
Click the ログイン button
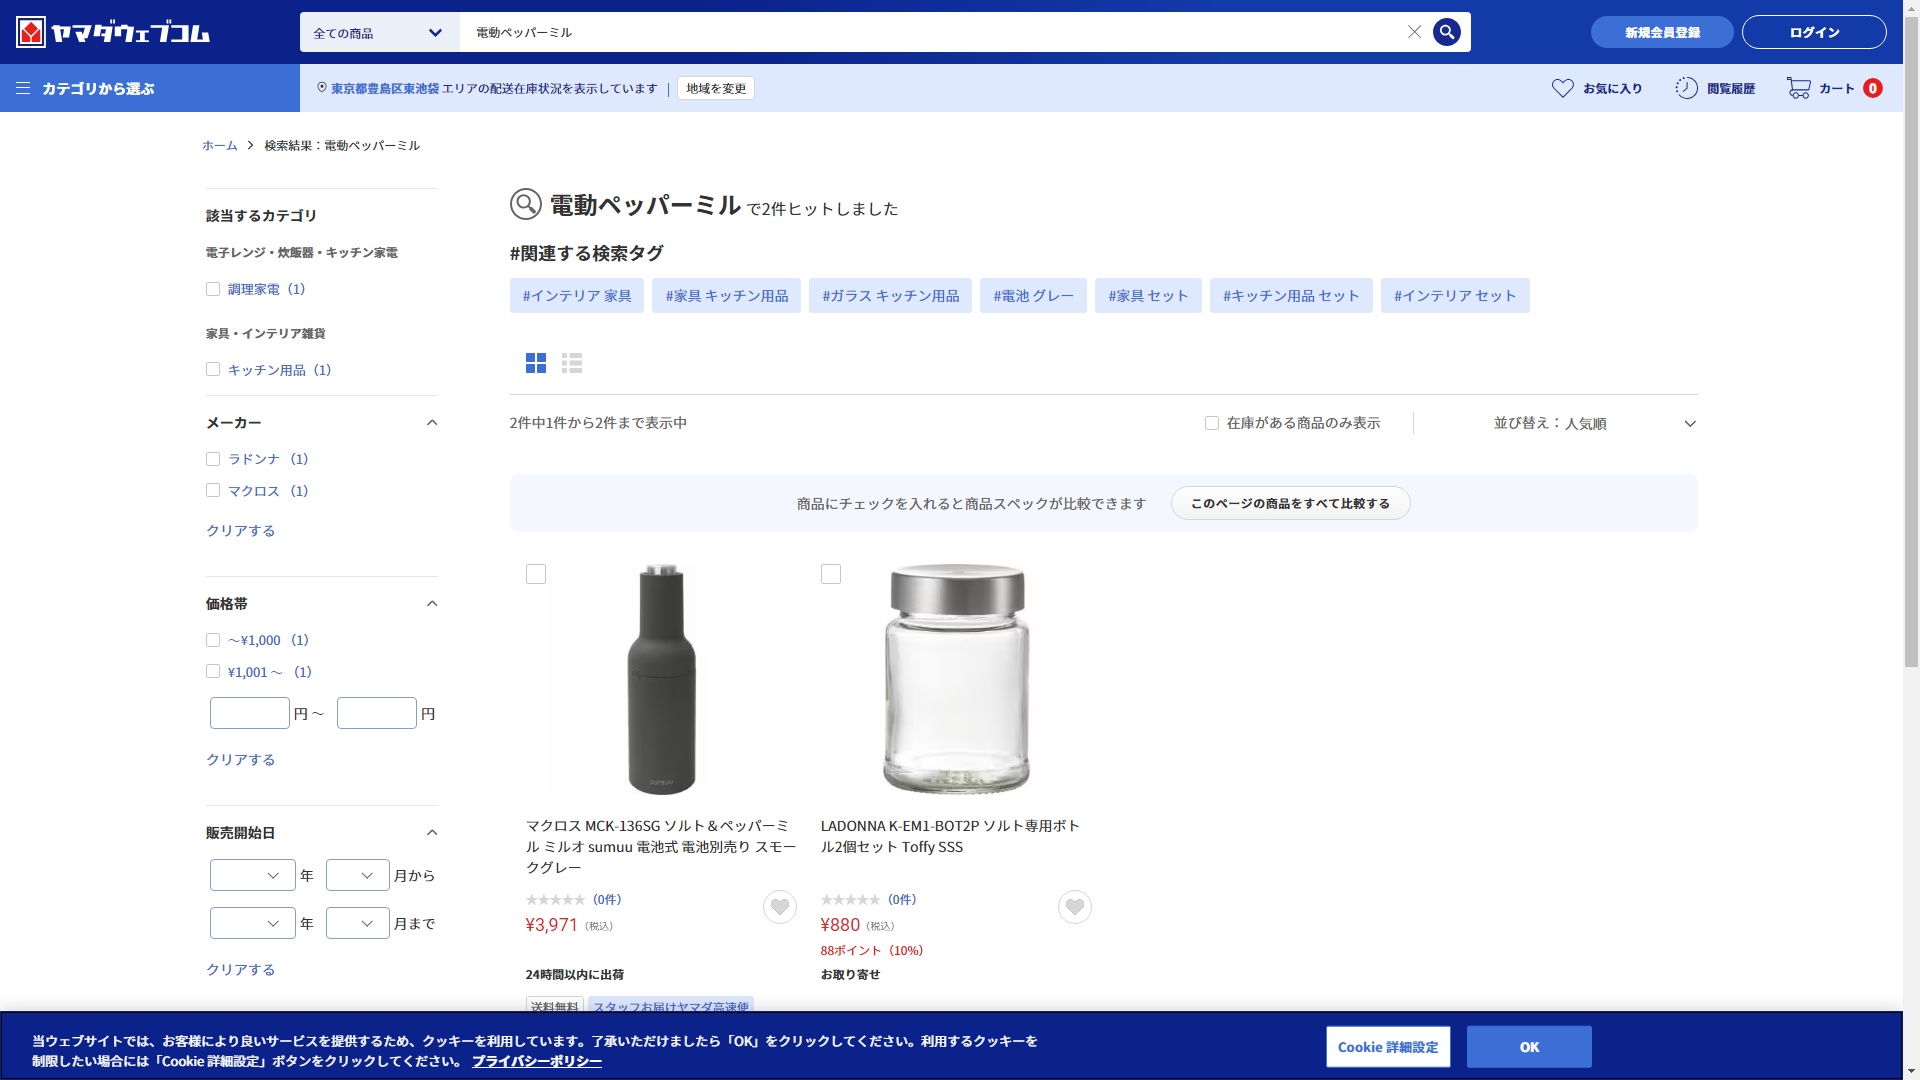[x=1813, y=32]
